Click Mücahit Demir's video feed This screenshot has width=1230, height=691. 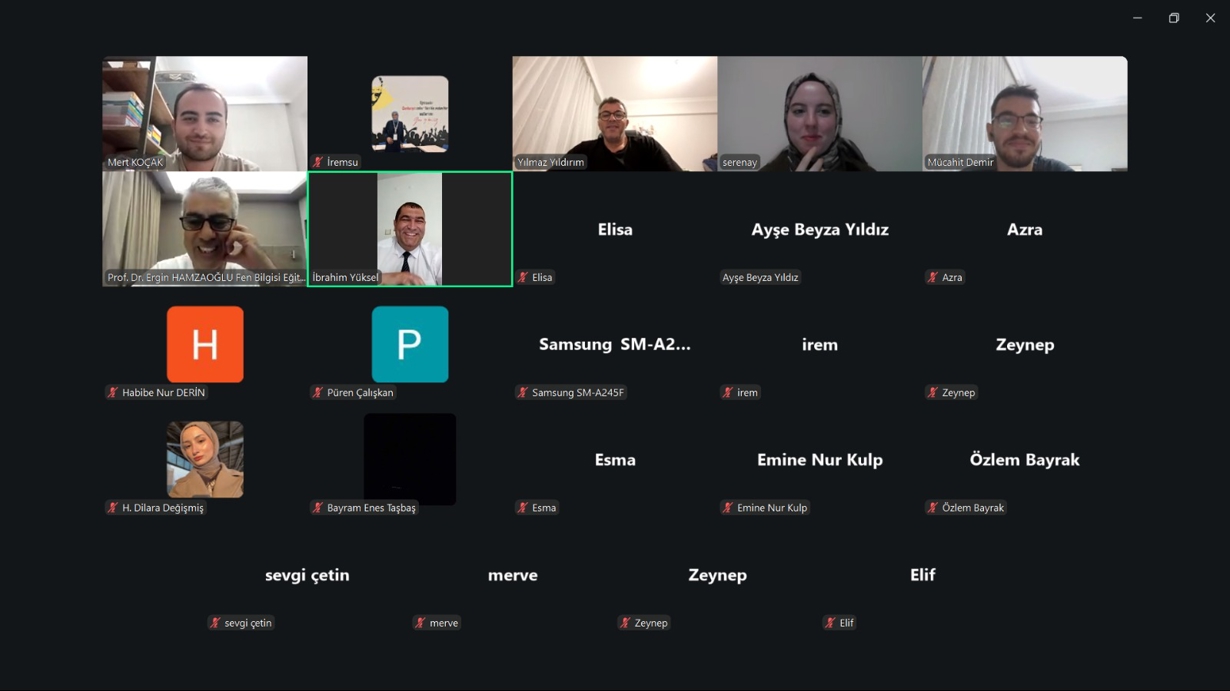click(x=1025, y=114)
